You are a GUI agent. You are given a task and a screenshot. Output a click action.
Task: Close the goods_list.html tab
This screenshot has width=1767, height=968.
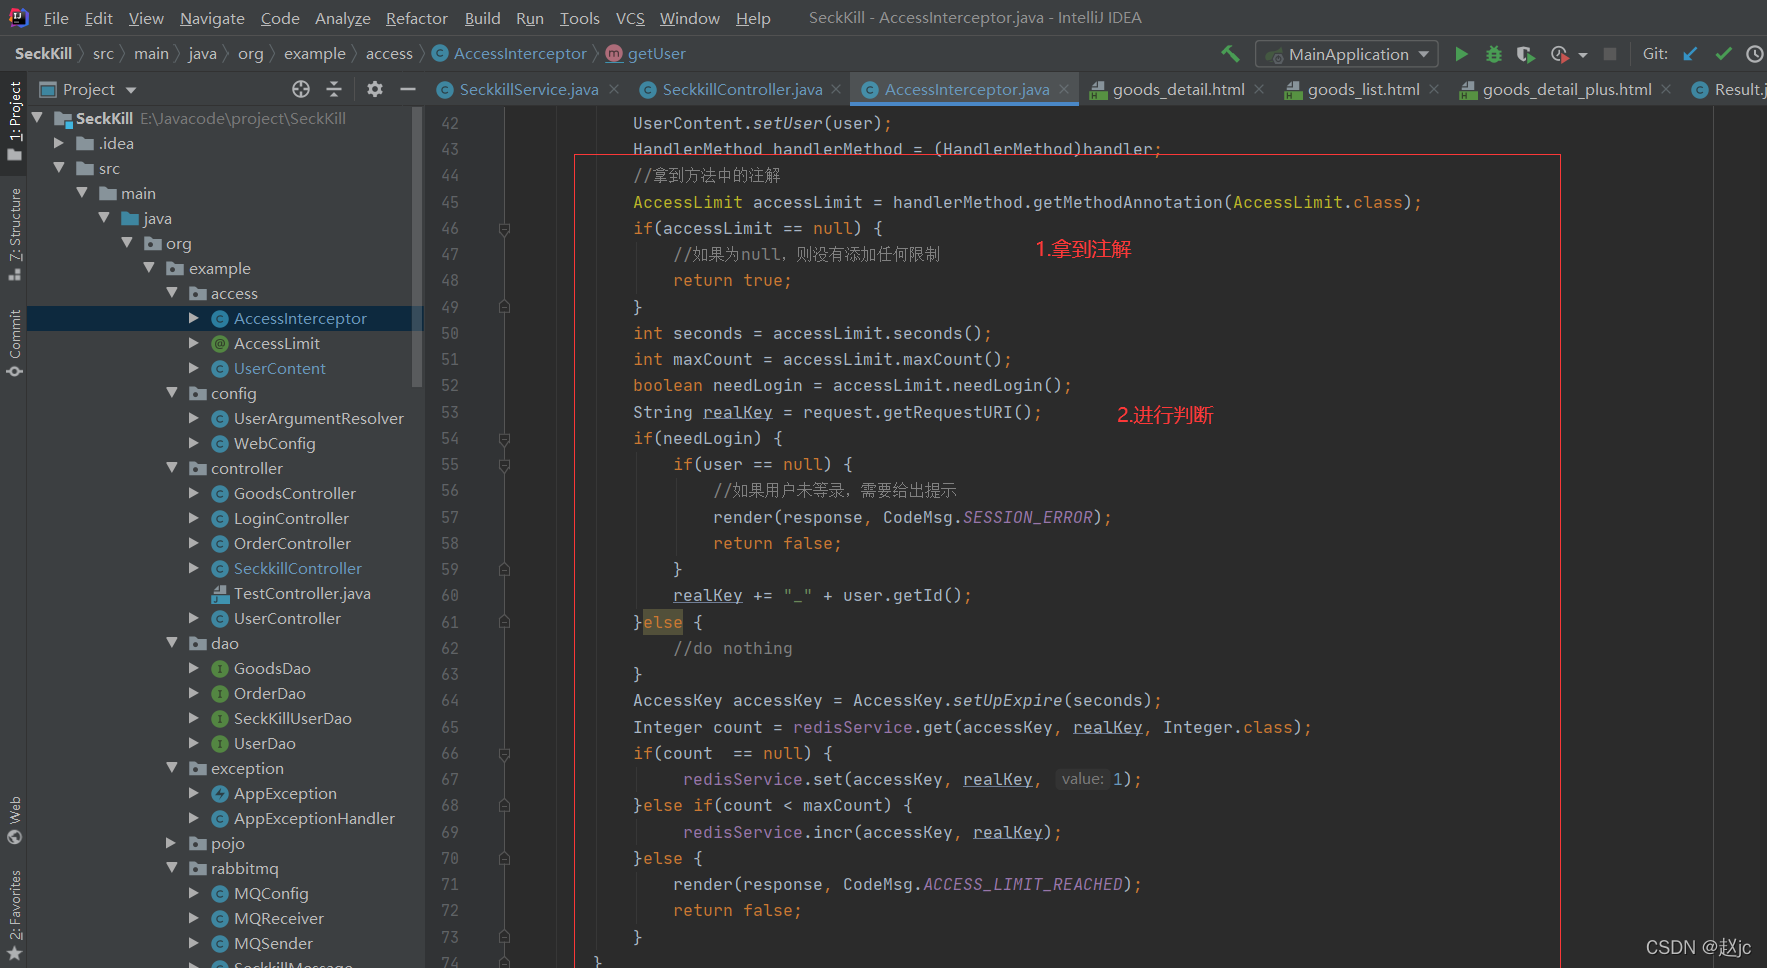click(x=1434, y=89)
